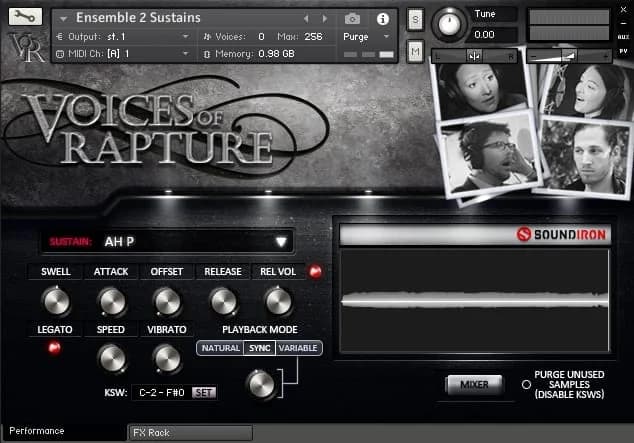Viewport: 634px width, 443px height.
Task: Click the bearded man with glasses photo
Action: pos(489,156)
